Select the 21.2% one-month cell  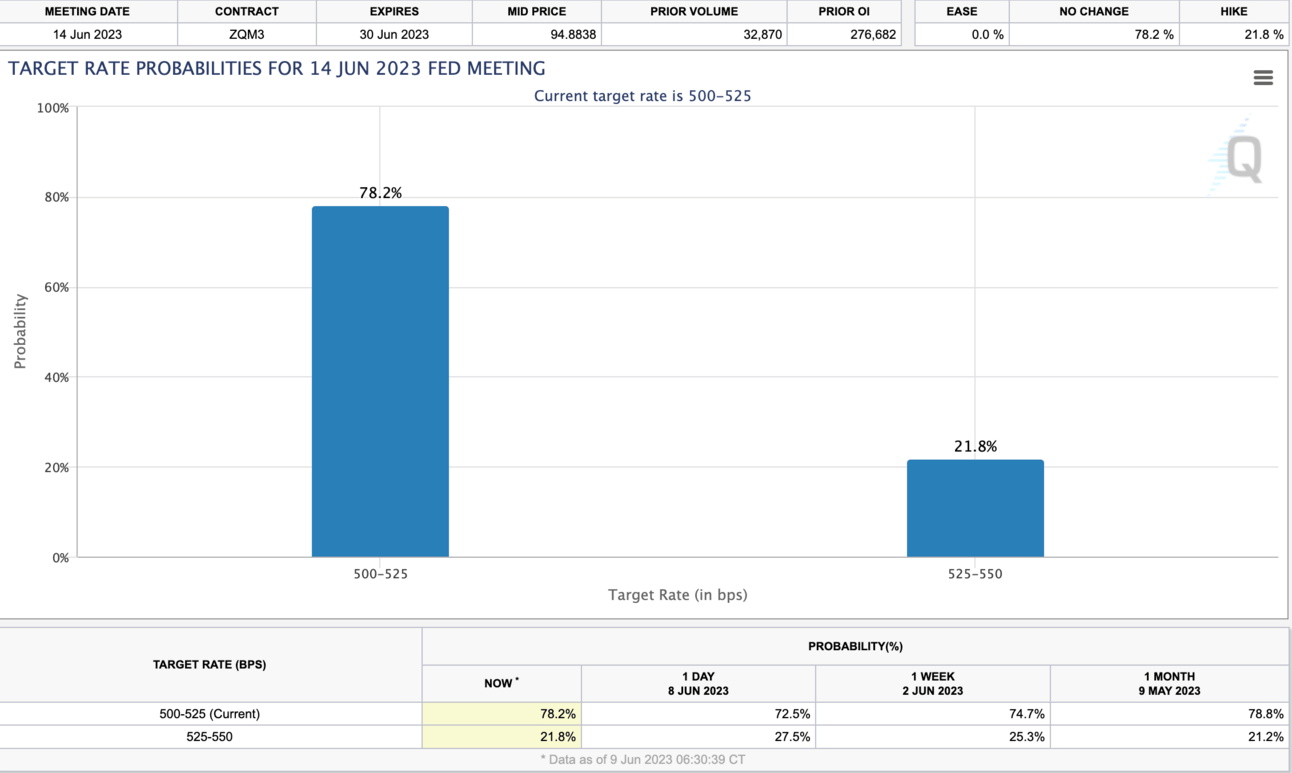pos(1169,737)
